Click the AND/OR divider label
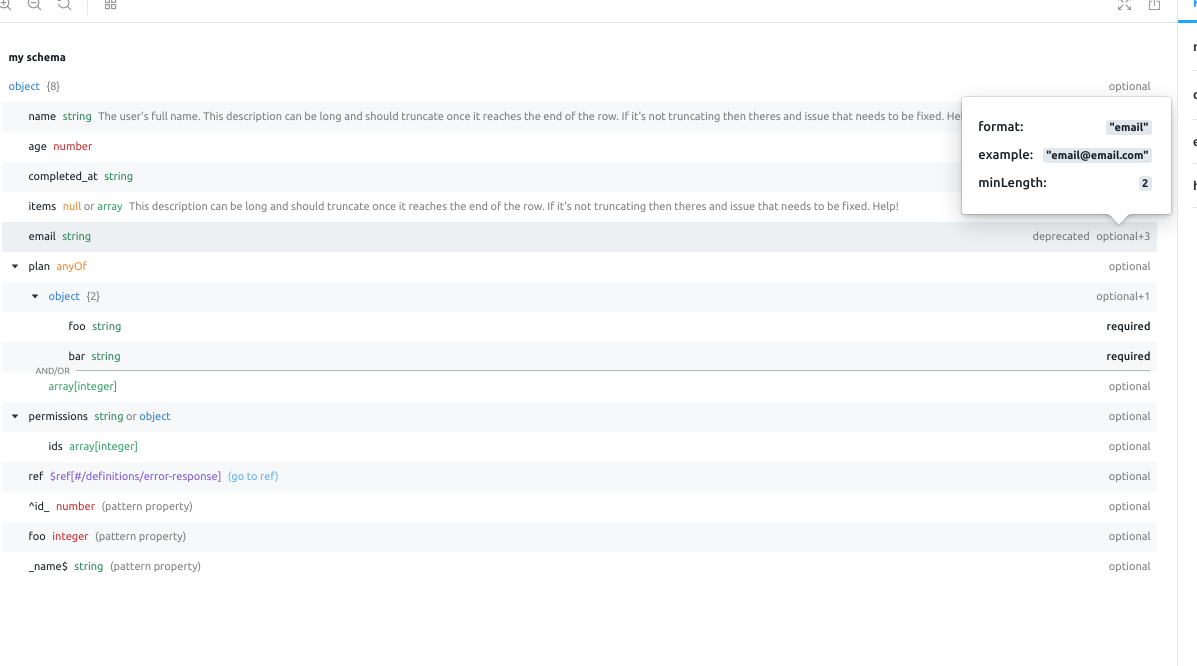 point(53,371)
